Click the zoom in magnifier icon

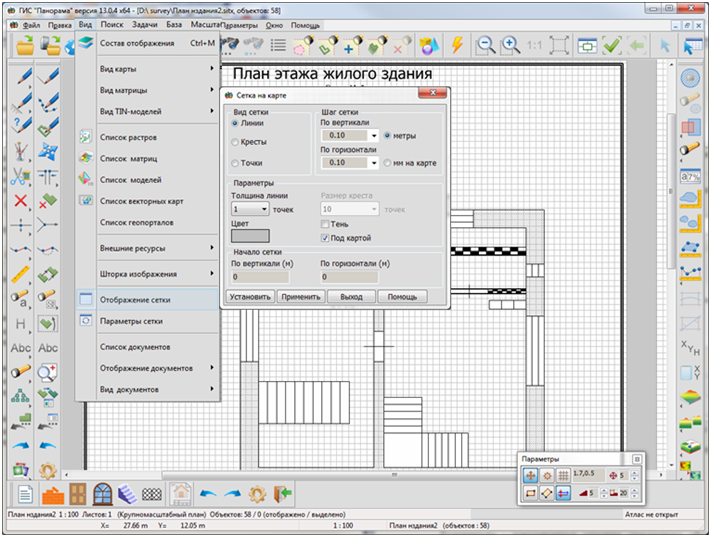pos(510,45)
